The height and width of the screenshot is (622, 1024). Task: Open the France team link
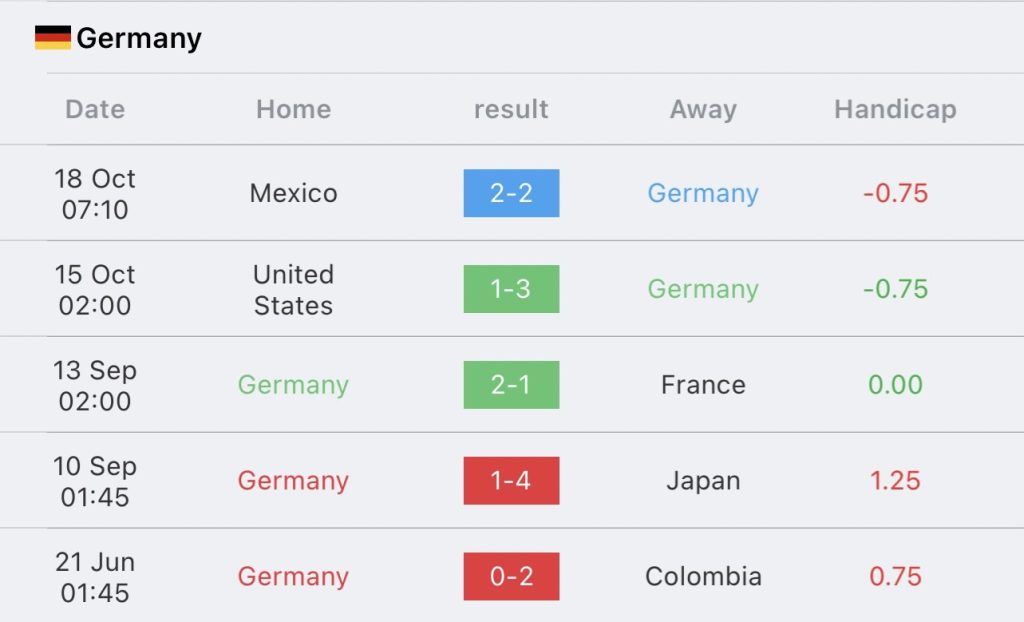pyautogui.click(x=703, y=385)
